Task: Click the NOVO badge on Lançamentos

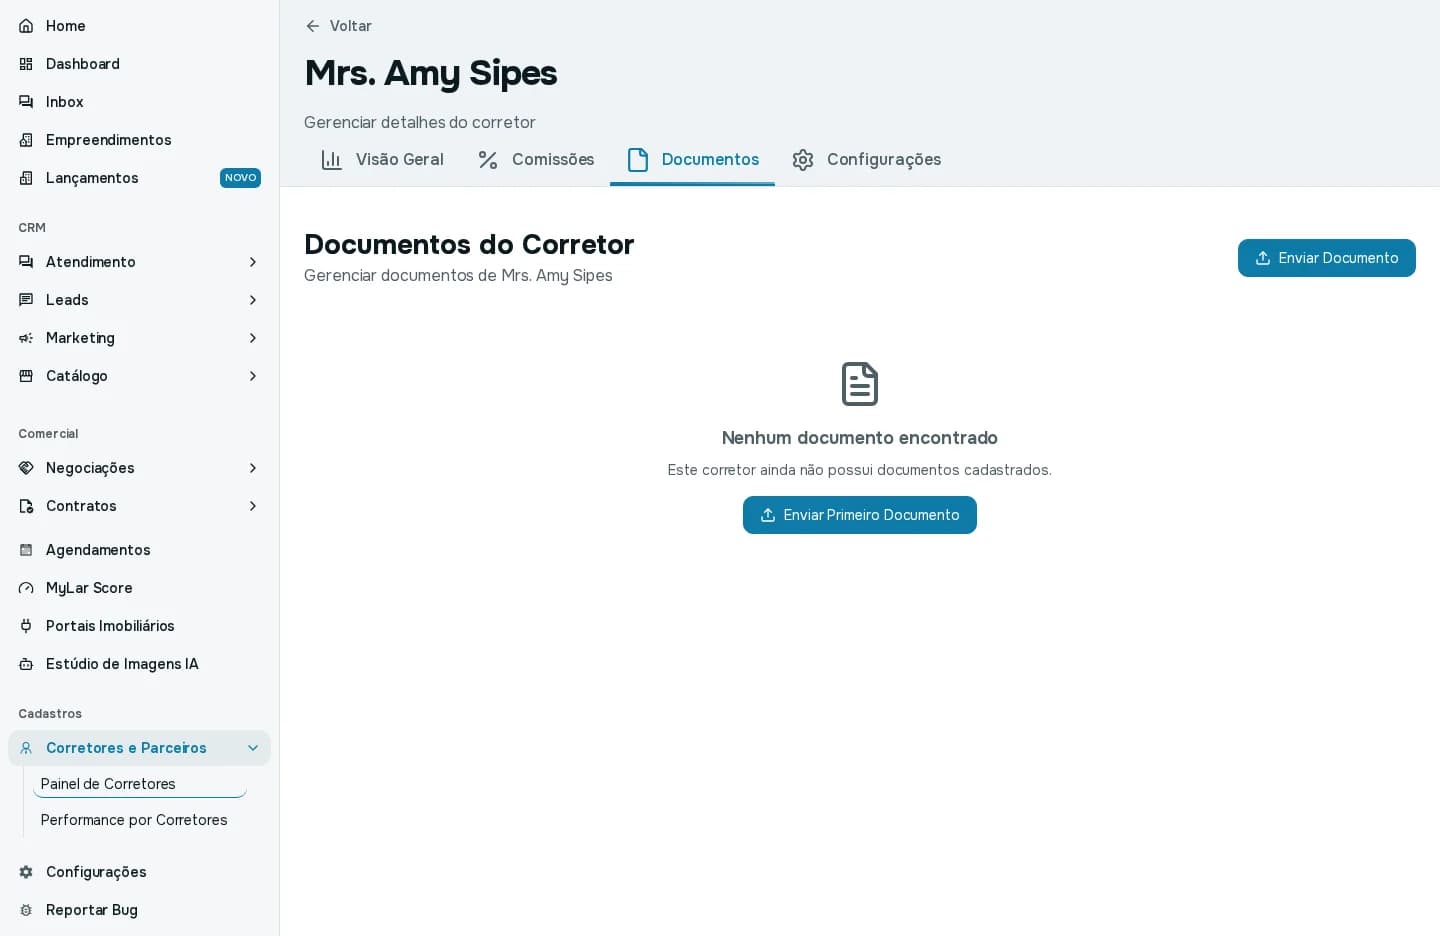Action: [x=240, y=178]
